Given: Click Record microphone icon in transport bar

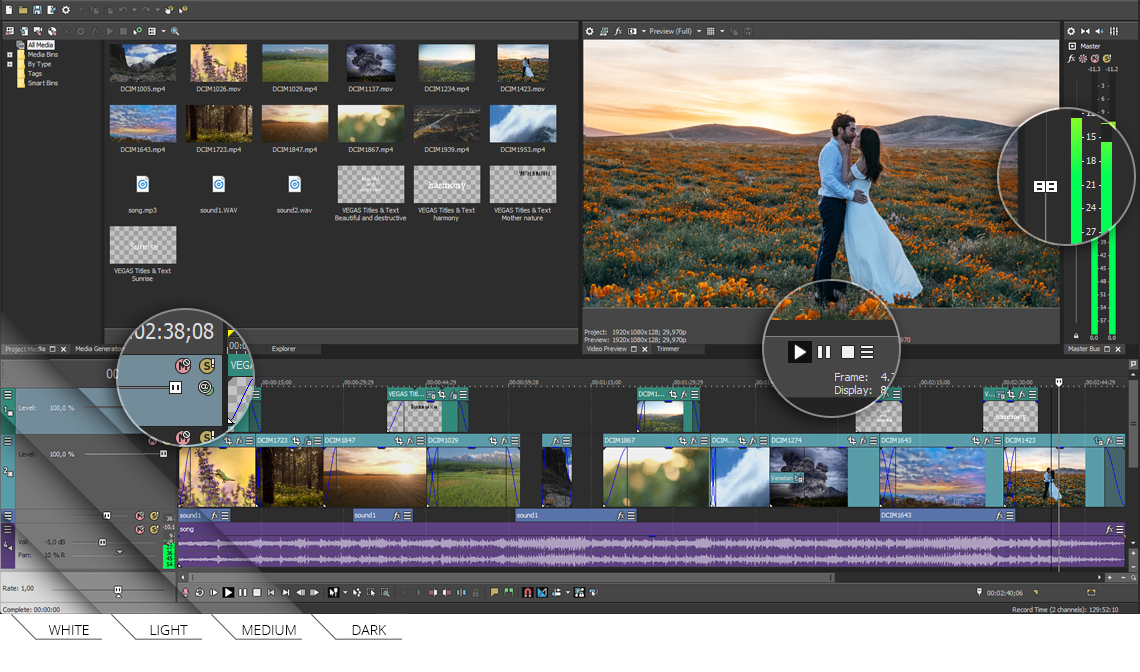Looking at the screenshot, I should click(x=185, y=593).
